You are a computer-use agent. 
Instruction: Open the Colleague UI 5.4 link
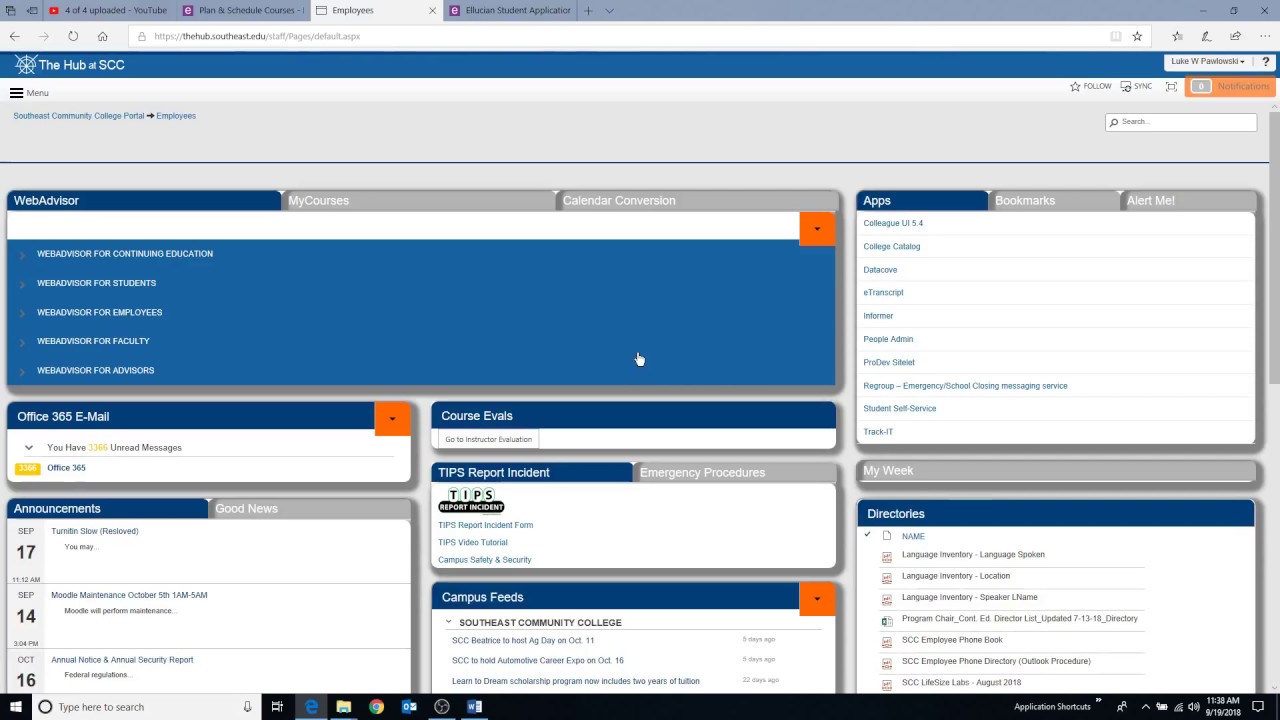(x=893, y=223)
